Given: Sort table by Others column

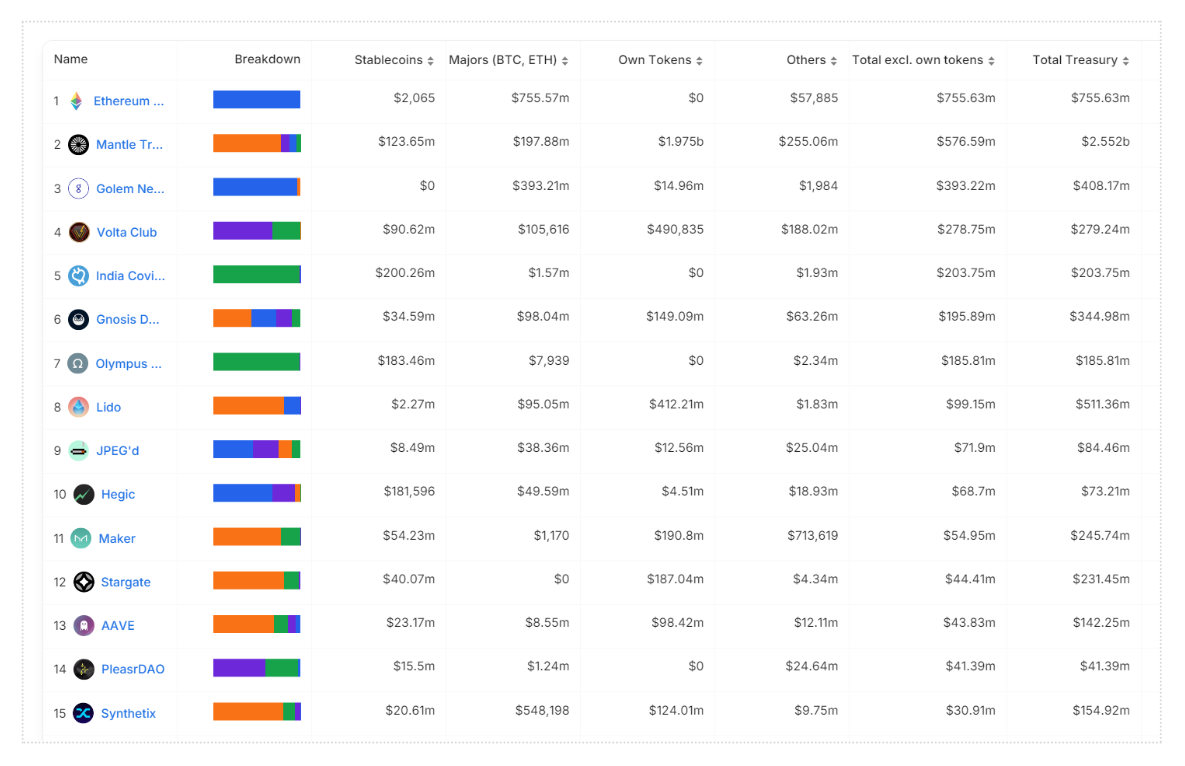Looking at the screenshot, I should click(812, 60).
